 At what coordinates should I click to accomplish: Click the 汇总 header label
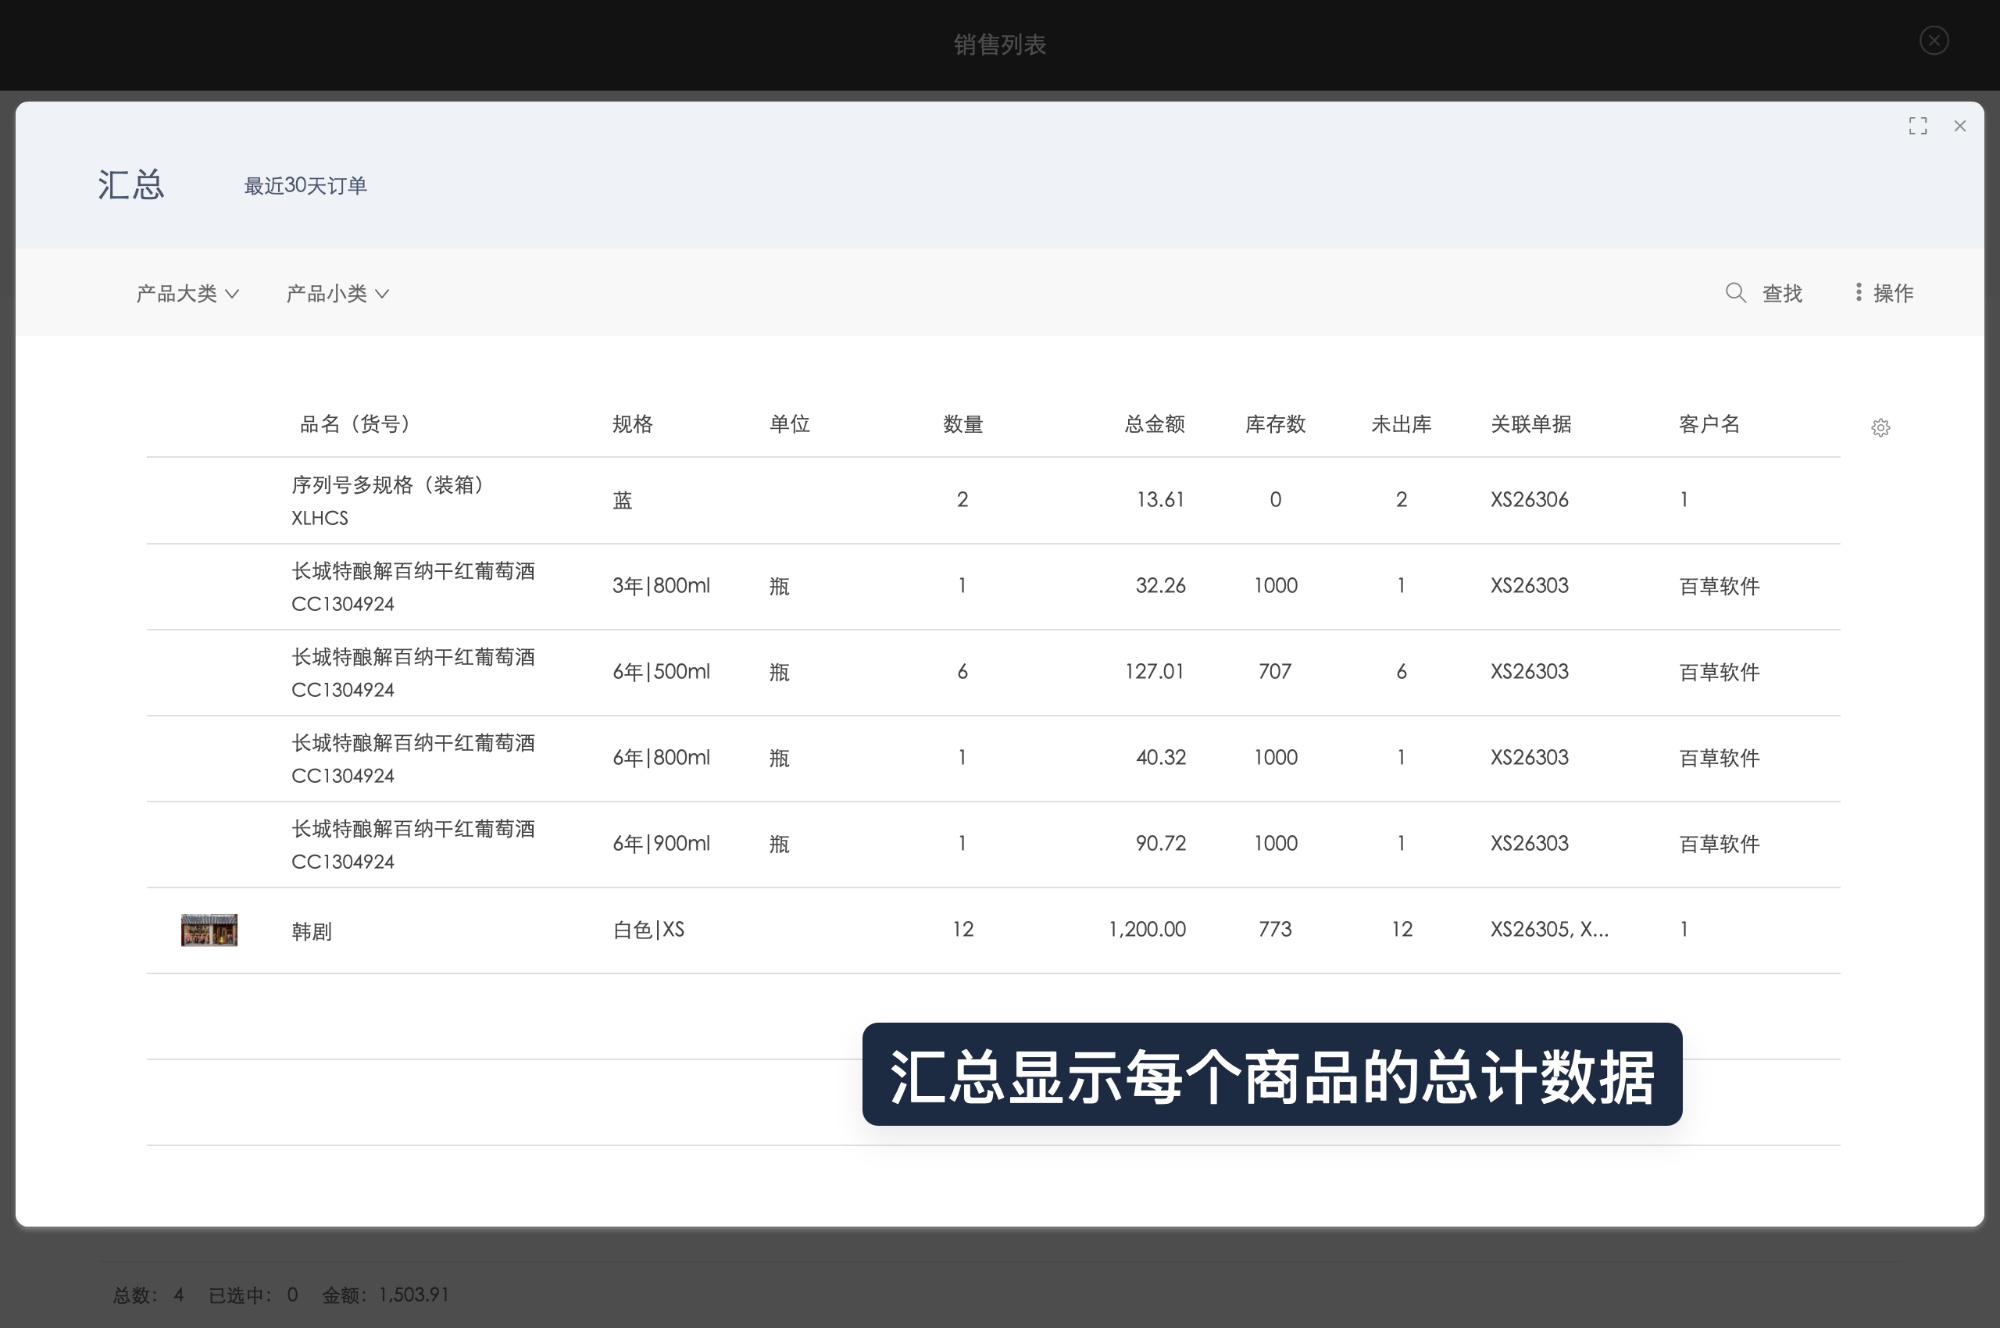[131, 185]
